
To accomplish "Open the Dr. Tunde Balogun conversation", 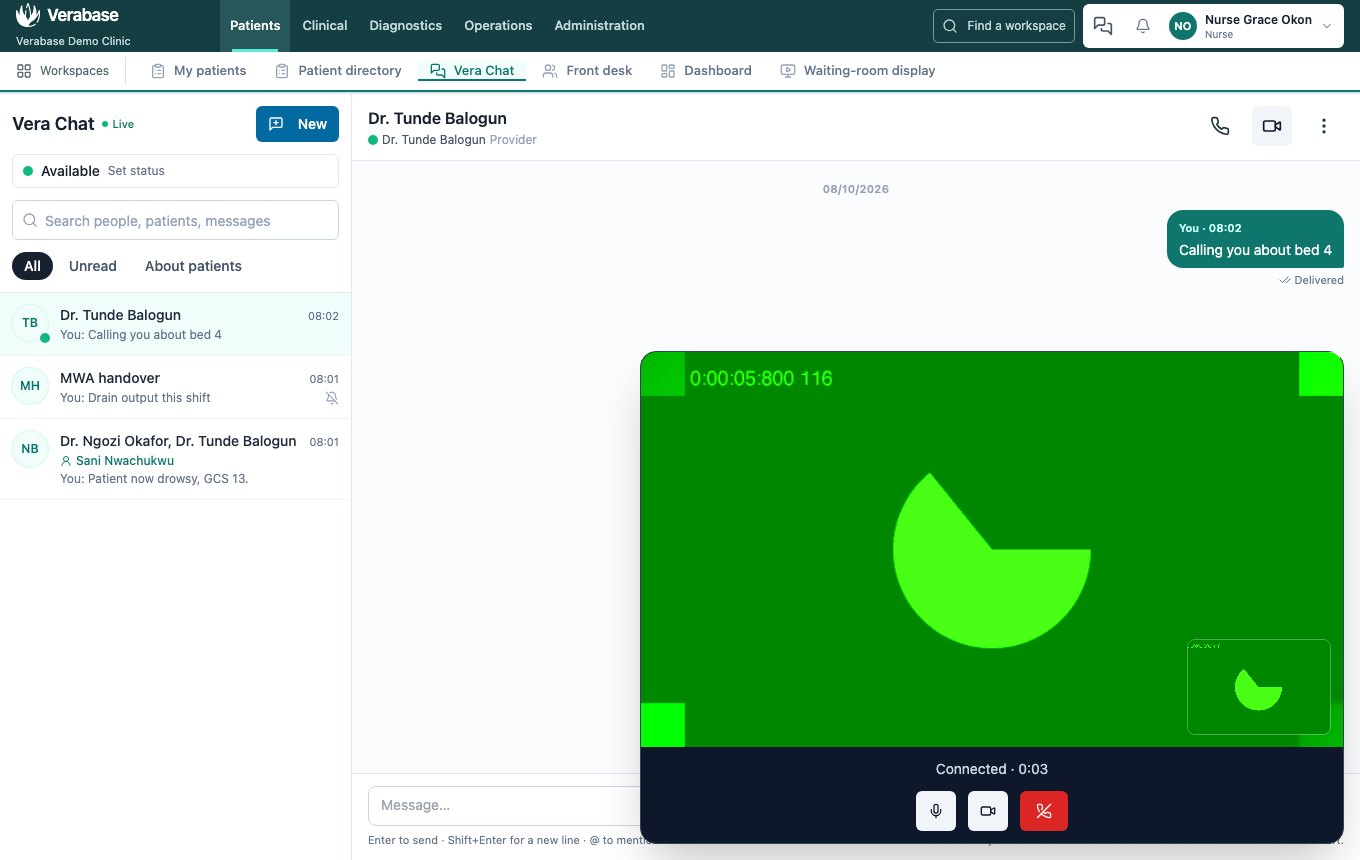I will pyautogui.click(x=175, y=324).
